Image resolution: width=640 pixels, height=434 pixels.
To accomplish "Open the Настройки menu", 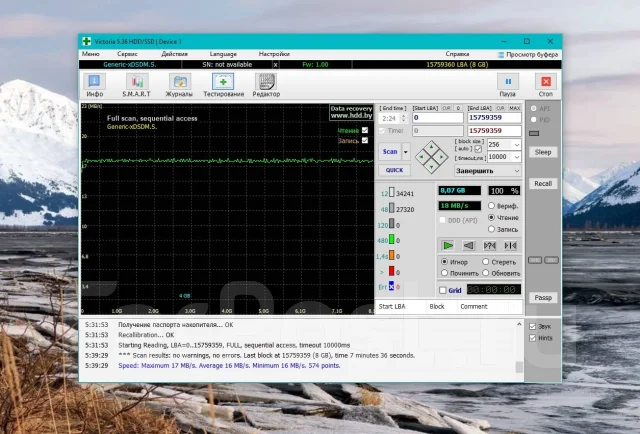I will pos(274,54).
